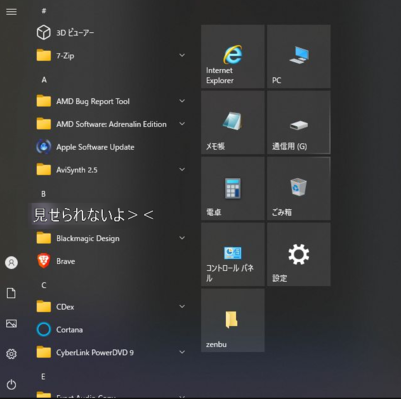Open the 7-Zip folder entry
Viewport: 401px width, 399px height.
tap(110, 55)
